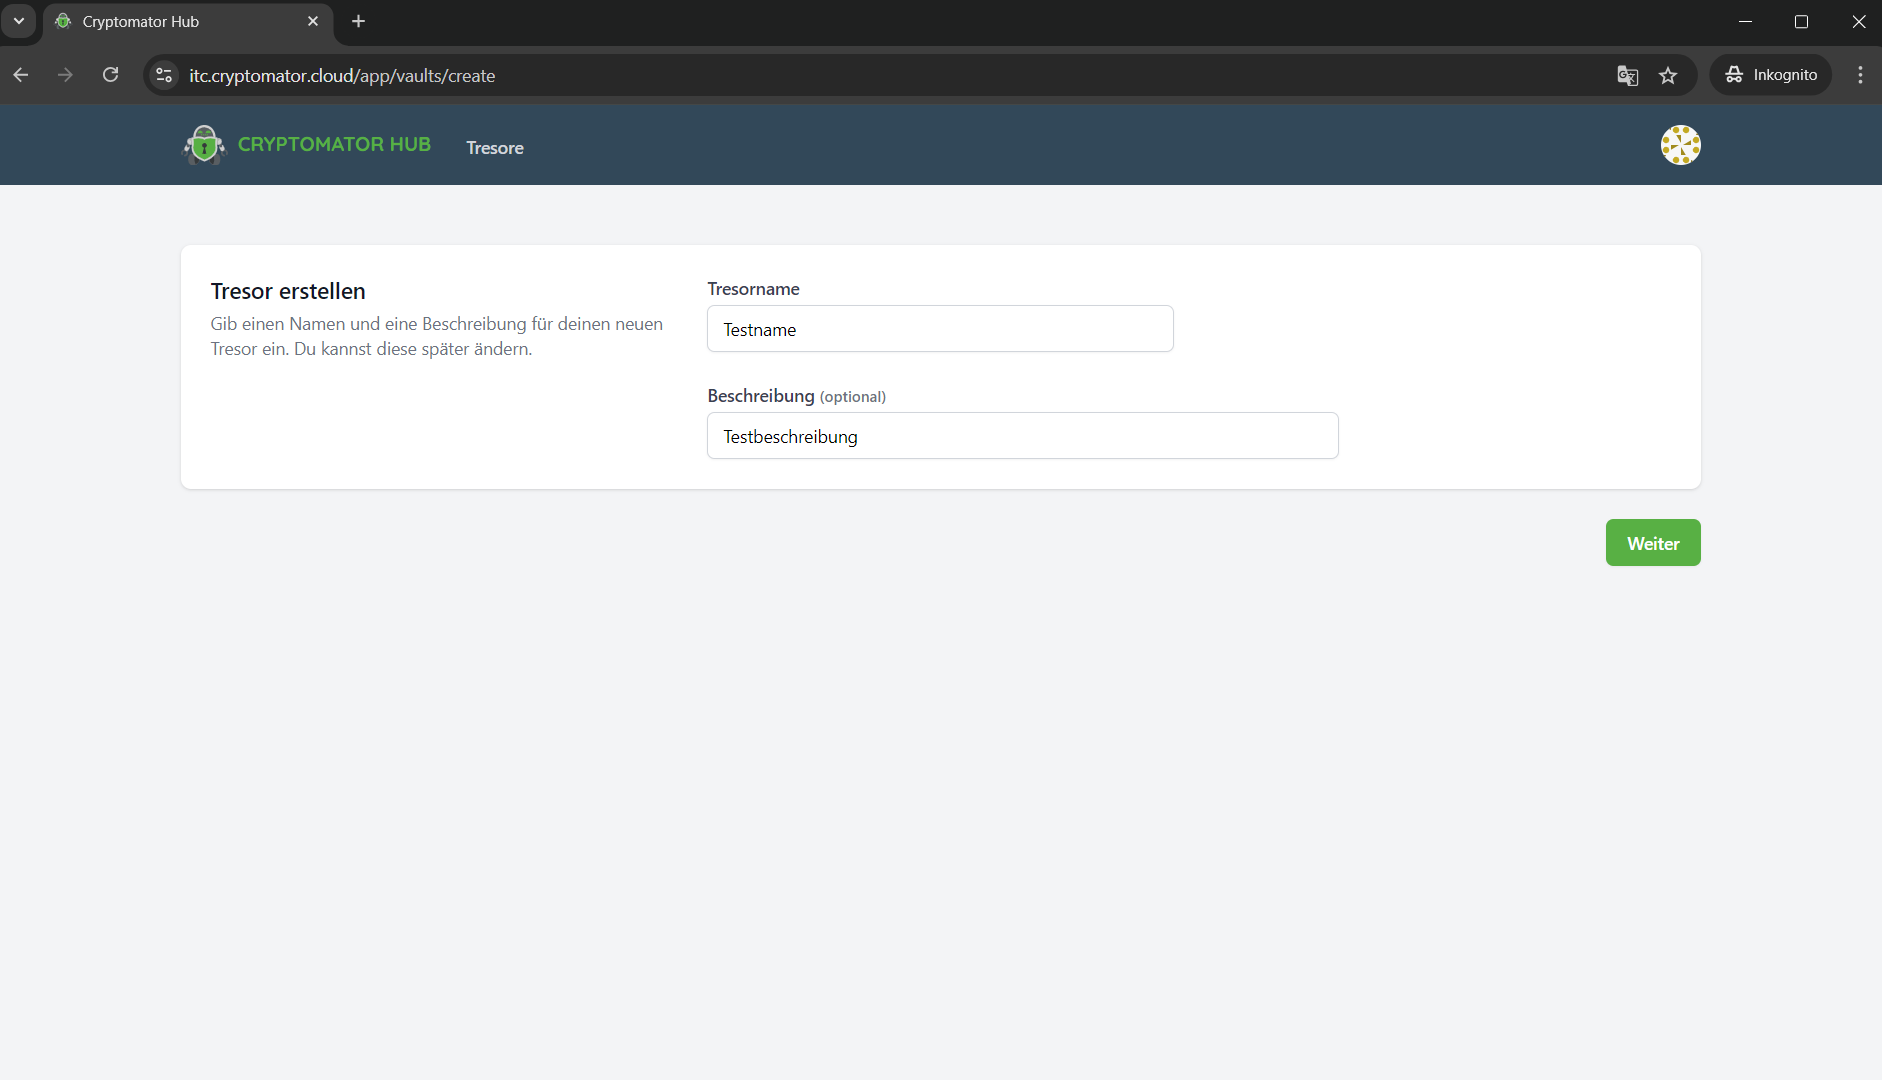Click the Google Translate icon in address bar
This screenshot has width=1882, height=1080.
click(1627, 76)
